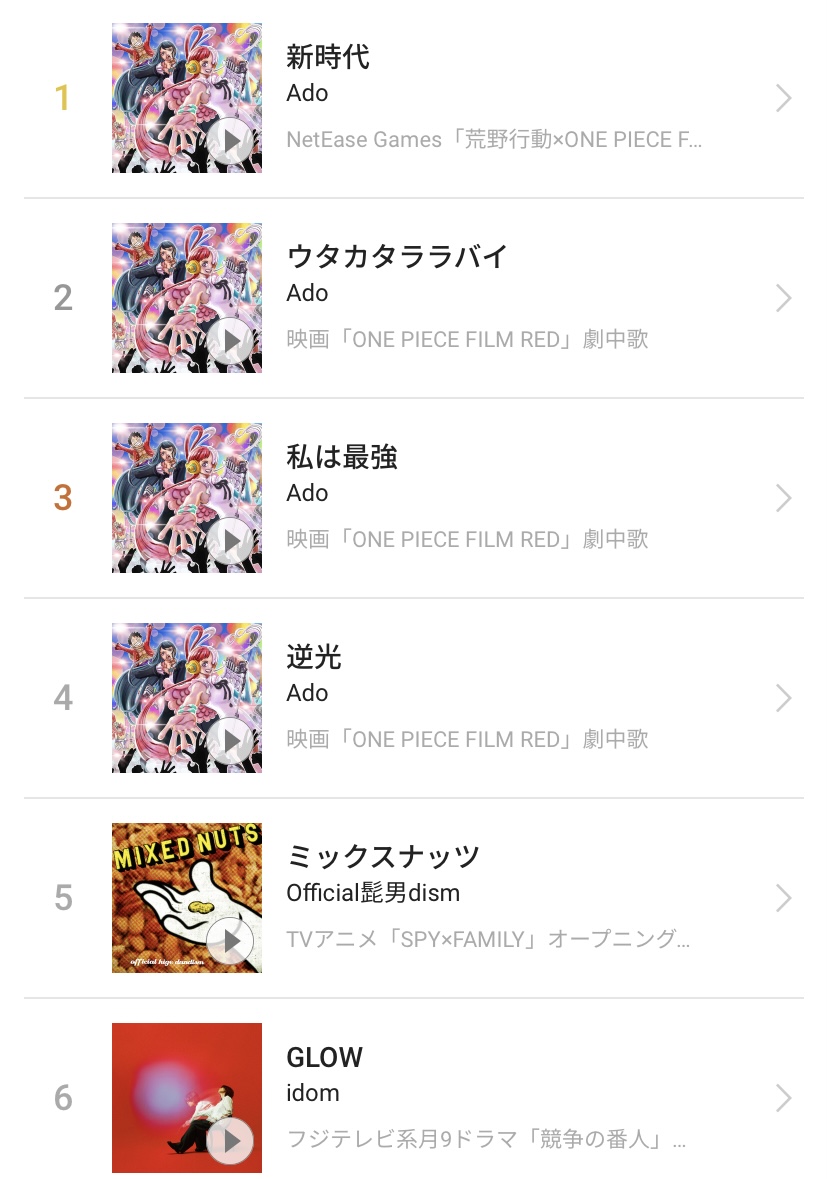Open details chevron for 私は最強
Screen dimensions: 827x1179
click(x=784, y=498)
